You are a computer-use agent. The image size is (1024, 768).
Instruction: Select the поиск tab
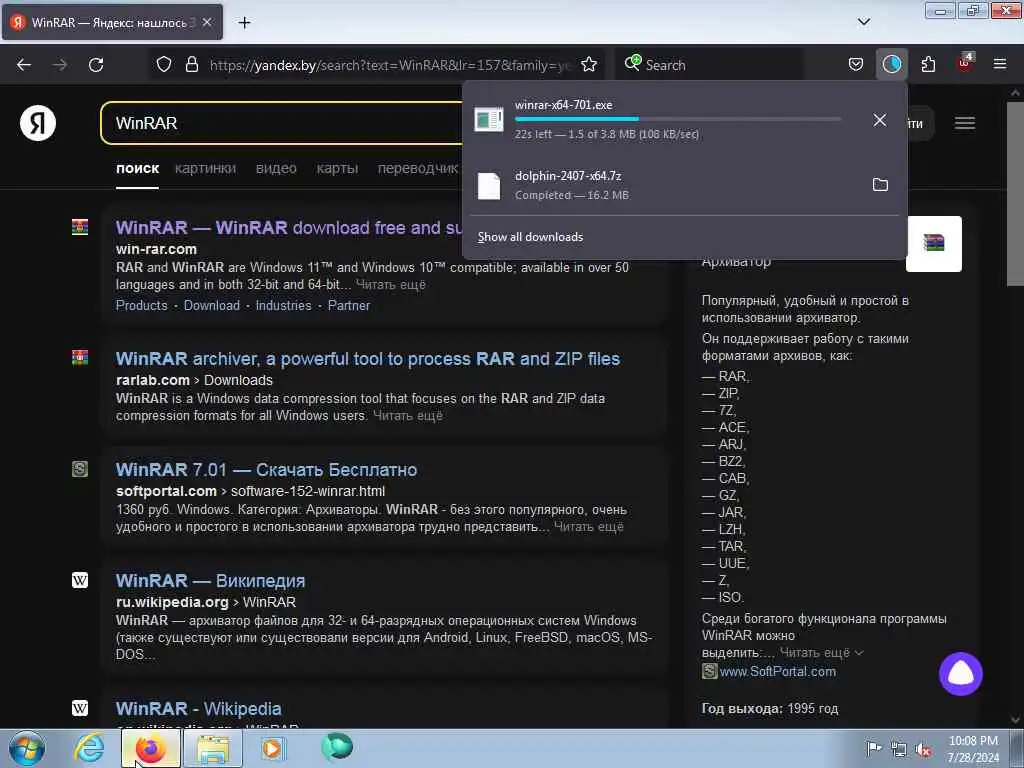pos(137,168)
